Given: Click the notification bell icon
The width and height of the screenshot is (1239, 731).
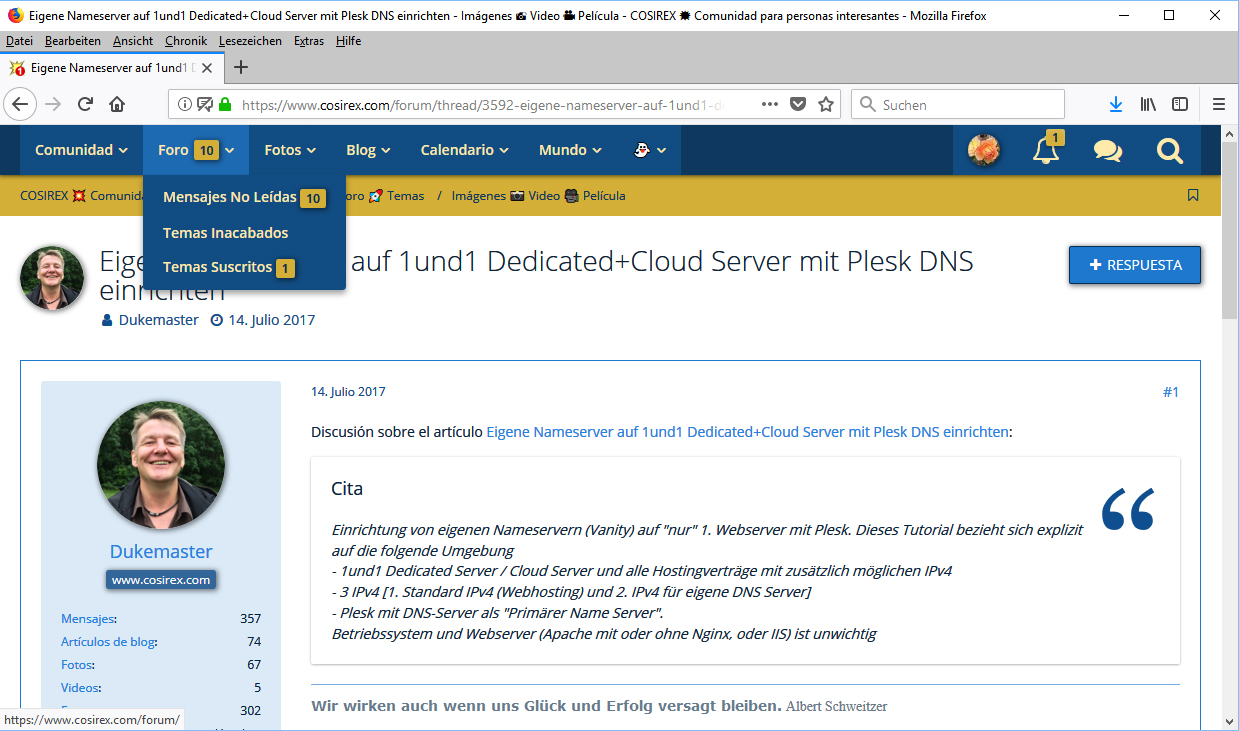Looking at the screenshot, I should (1046, 150).
